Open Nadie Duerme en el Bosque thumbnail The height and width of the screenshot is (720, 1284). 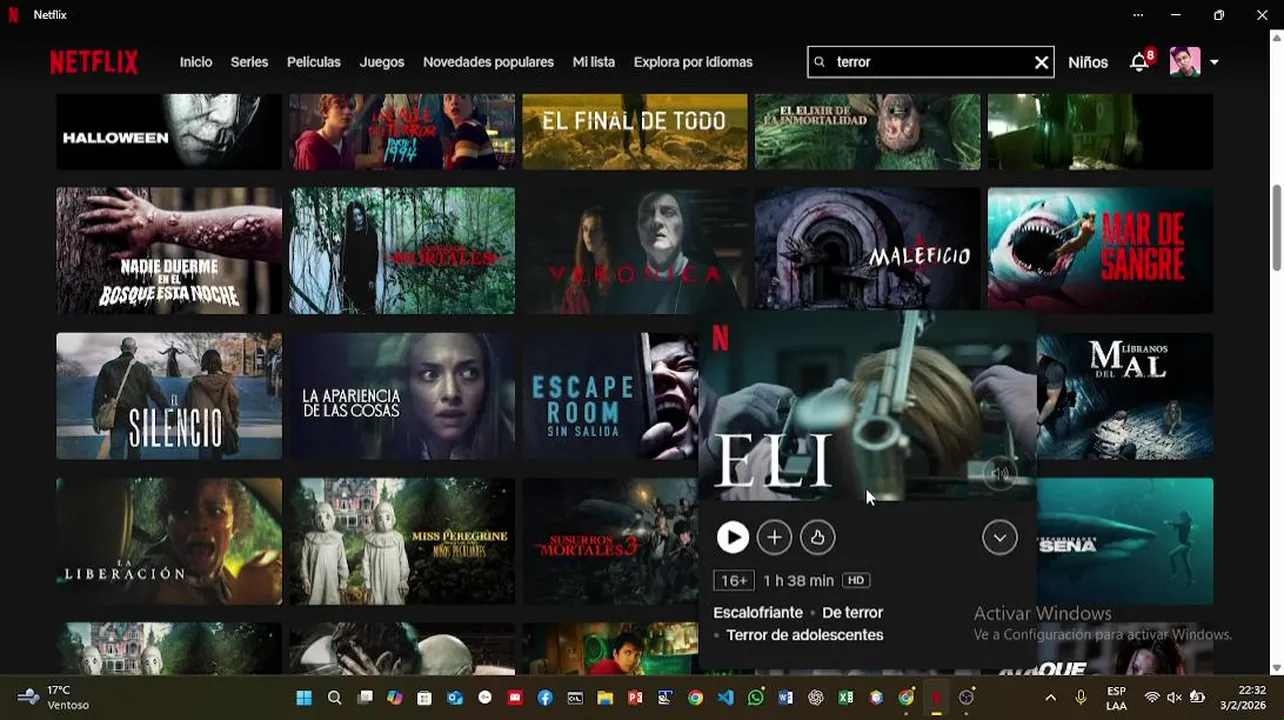pyautogui.click(x=169, y=251)
